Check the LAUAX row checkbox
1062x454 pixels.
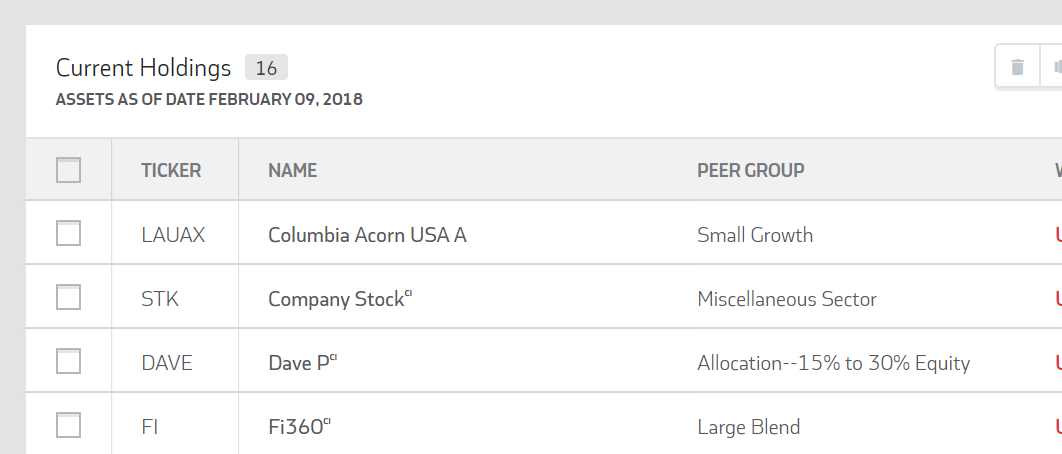tap(68, 234)
